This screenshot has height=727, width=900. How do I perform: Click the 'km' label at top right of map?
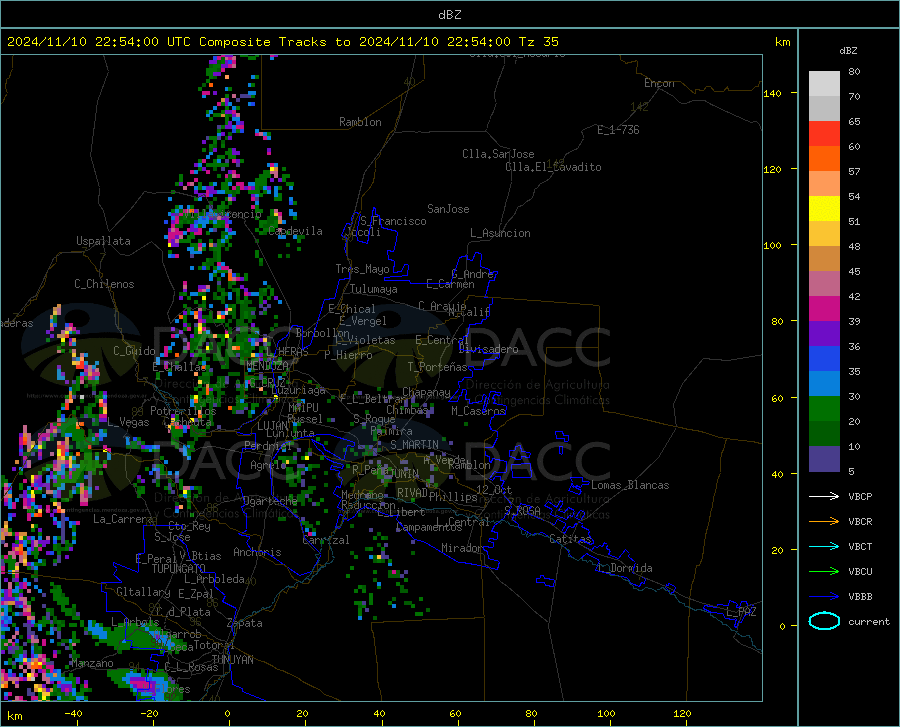[x=782, y=42]
